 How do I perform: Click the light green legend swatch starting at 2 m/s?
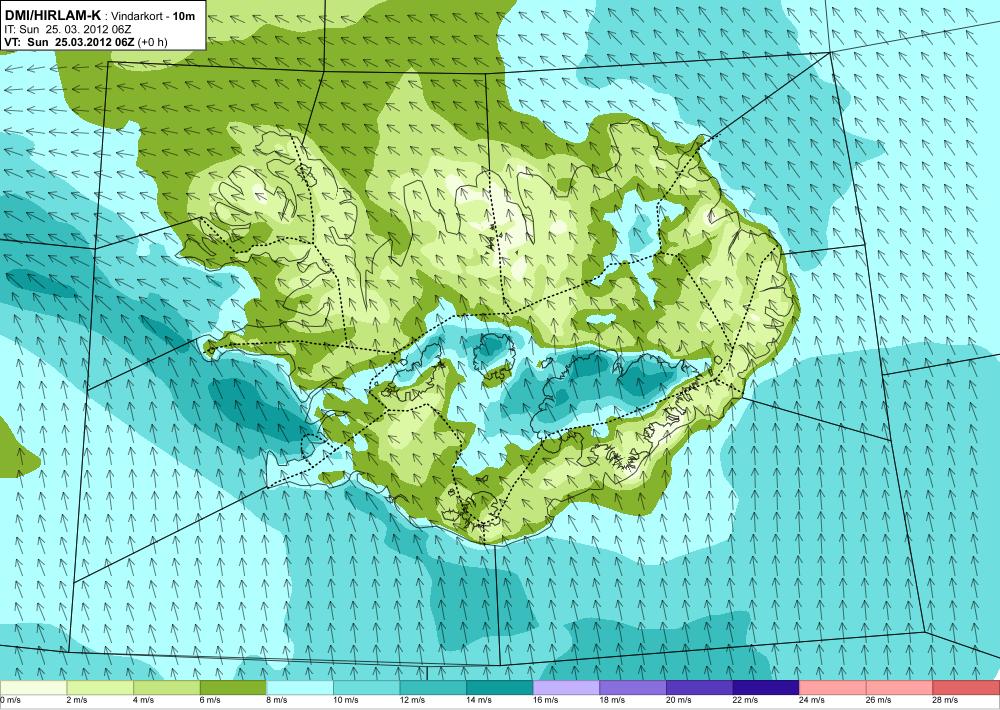99,688
